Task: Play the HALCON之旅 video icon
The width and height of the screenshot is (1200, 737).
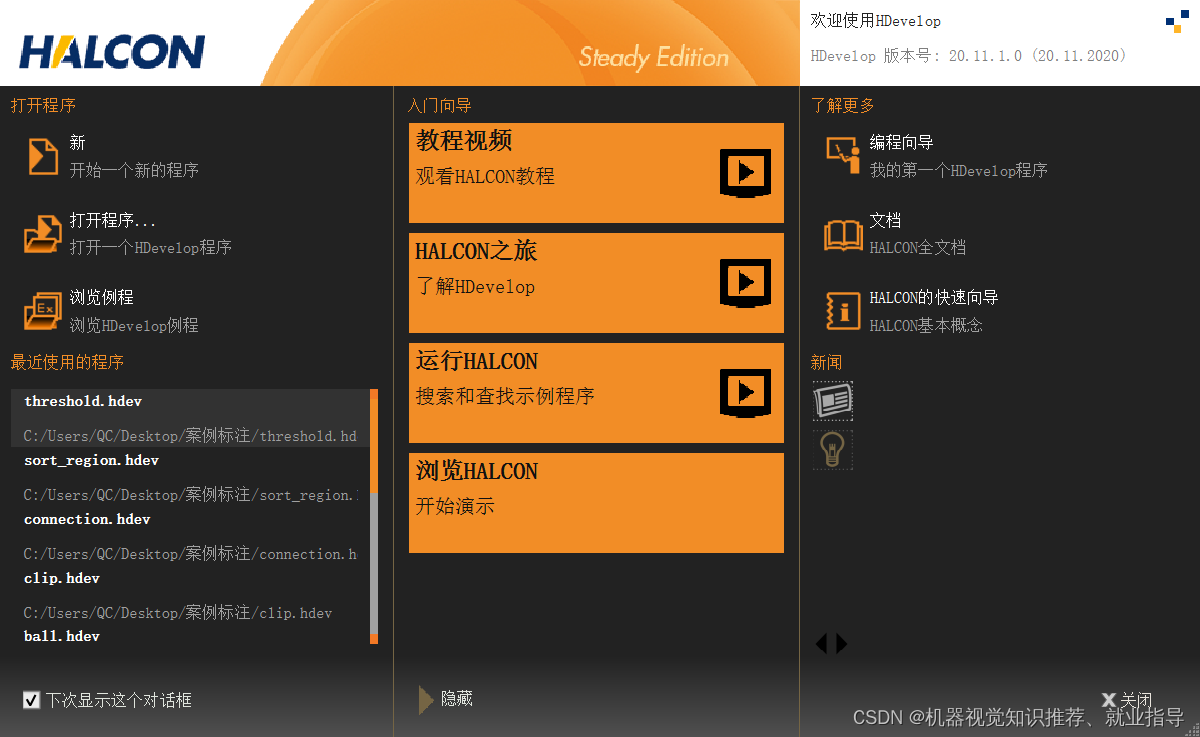Action: click(746, 283)
